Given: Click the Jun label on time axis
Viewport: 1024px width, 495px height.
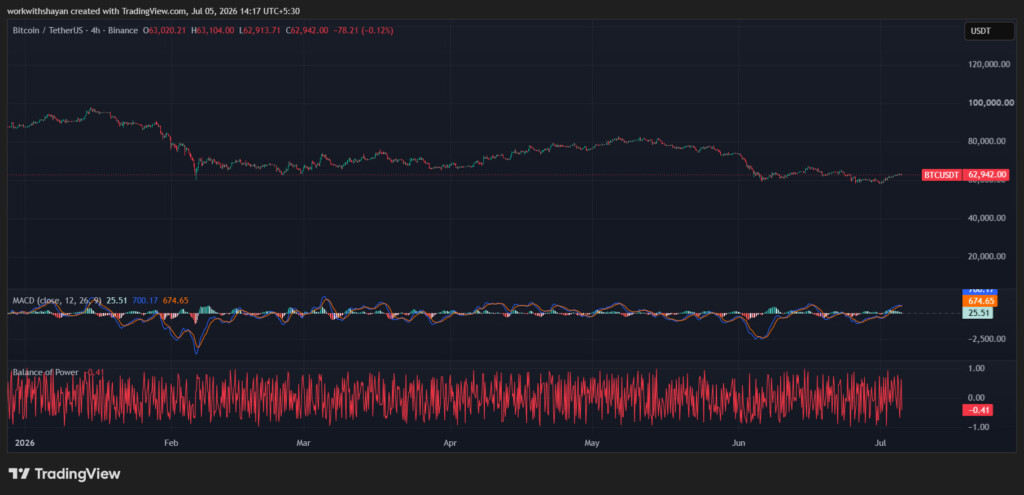Looking at the screenshot, I should pyautogui.click(x=739, y=443).
